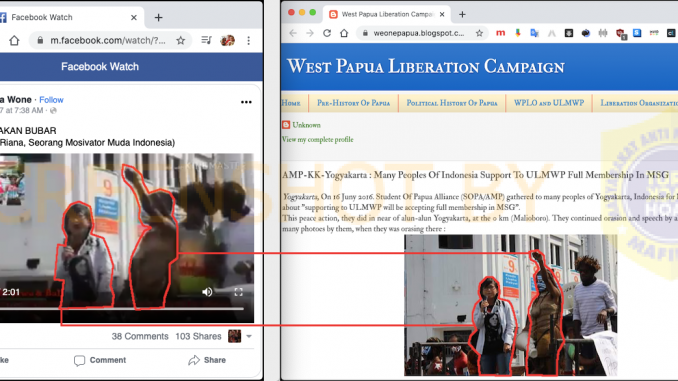Open Chrome three-dot menu in Facebook window
The width and height of the screenshot is (678, 381).
(x=248, y=41)
